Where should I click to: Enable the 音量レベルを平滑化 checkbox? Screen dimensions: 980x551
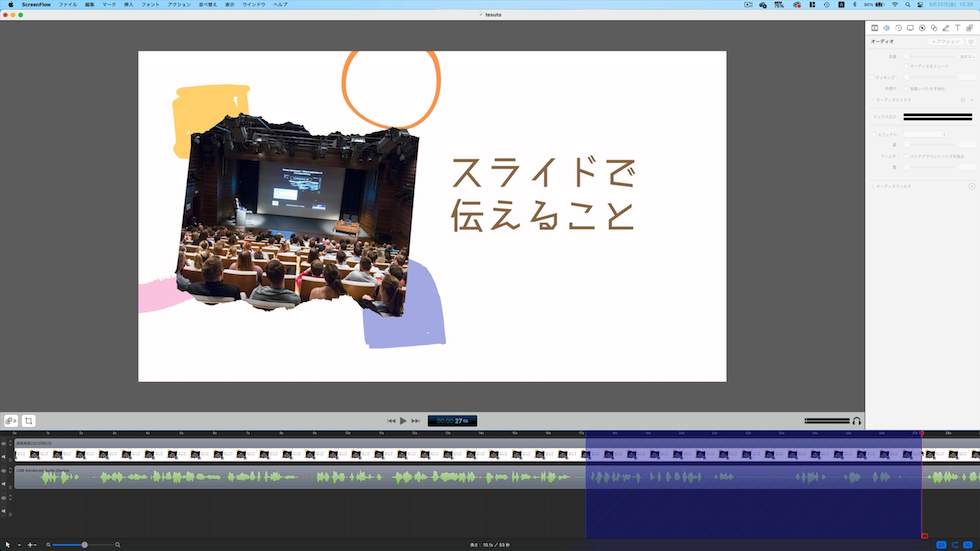(x=906, y=89)
